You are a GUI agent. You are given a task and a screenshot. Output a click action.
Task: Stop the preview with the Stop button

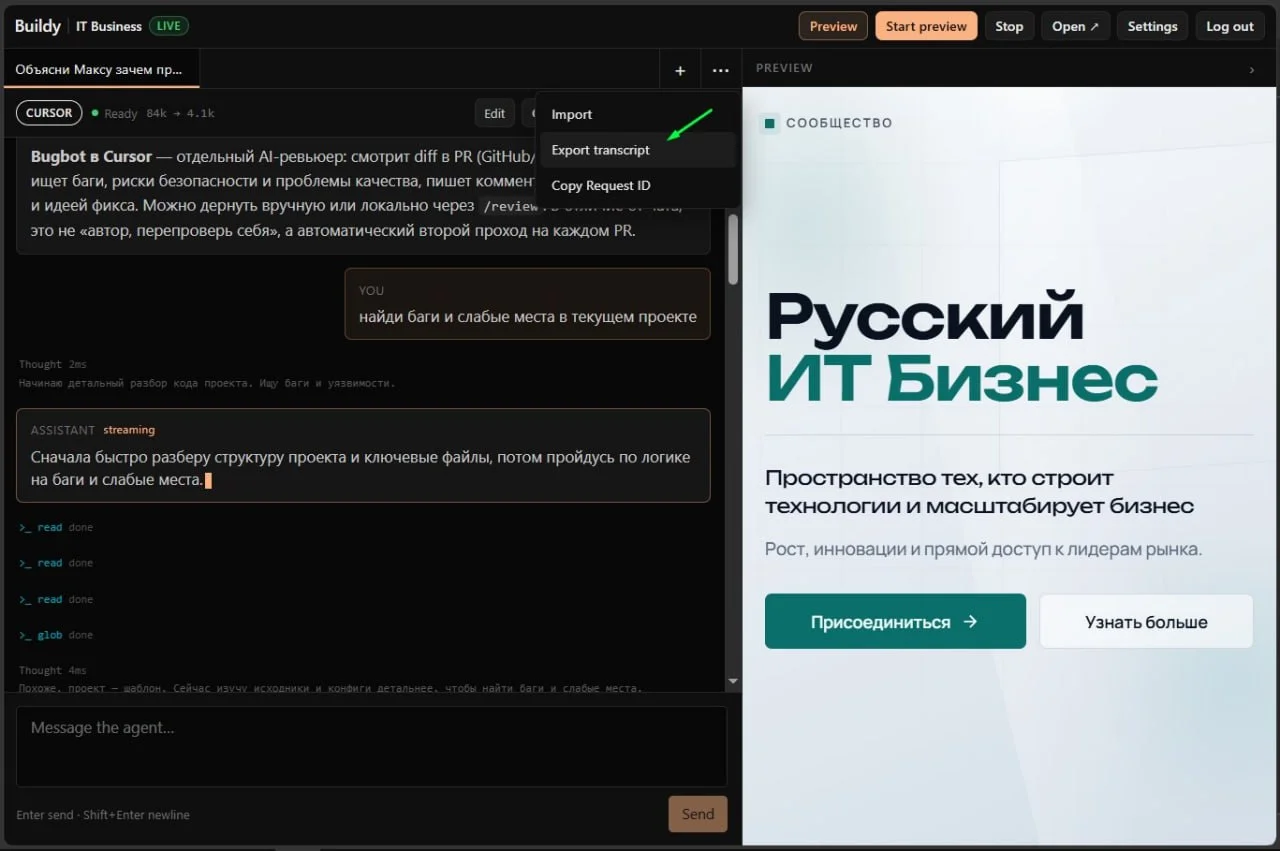1009,26
